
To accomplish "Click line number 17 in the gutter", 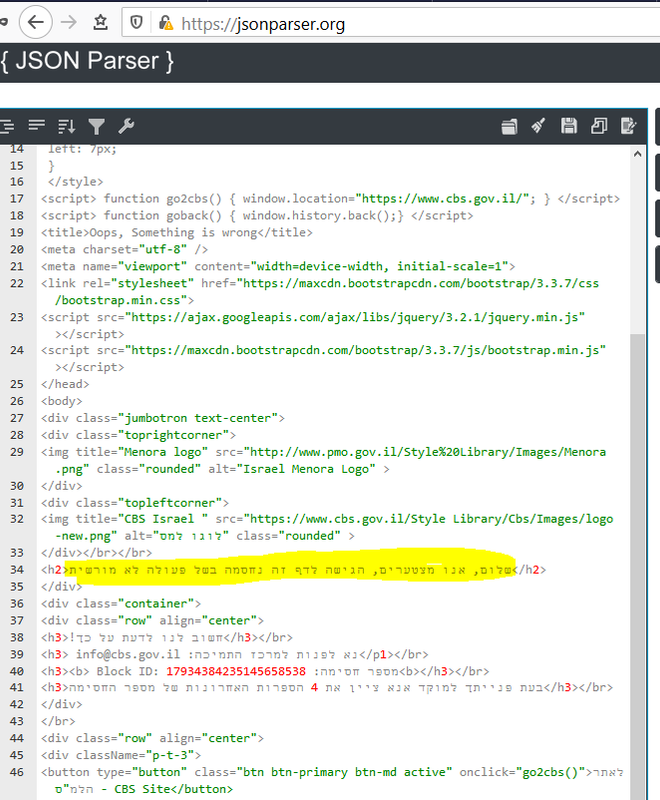I will pyautogui.click(x=17, y=199).
